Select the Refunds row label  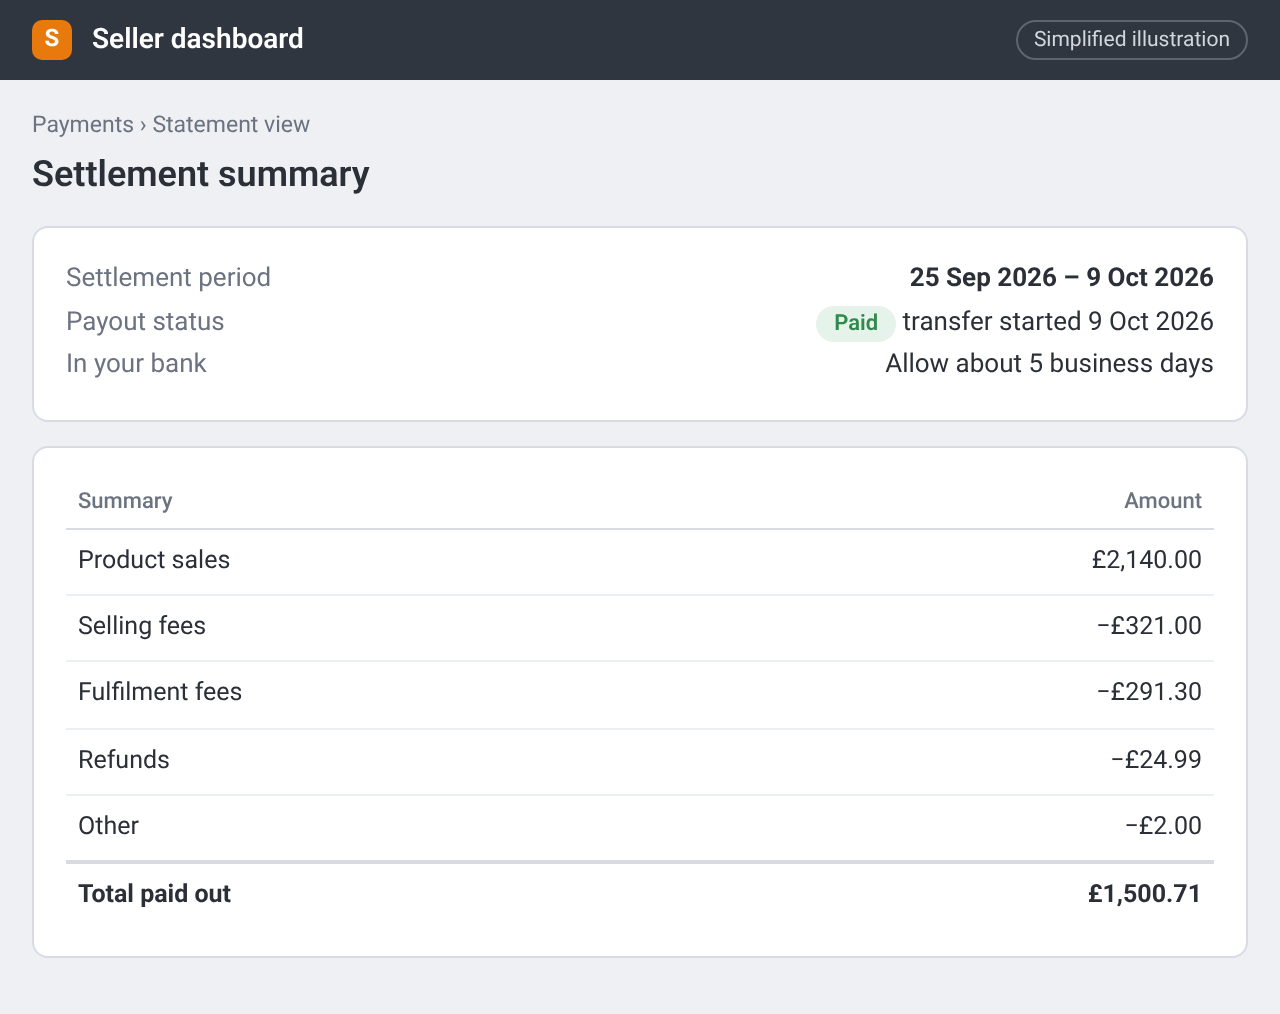pos(124,759)
